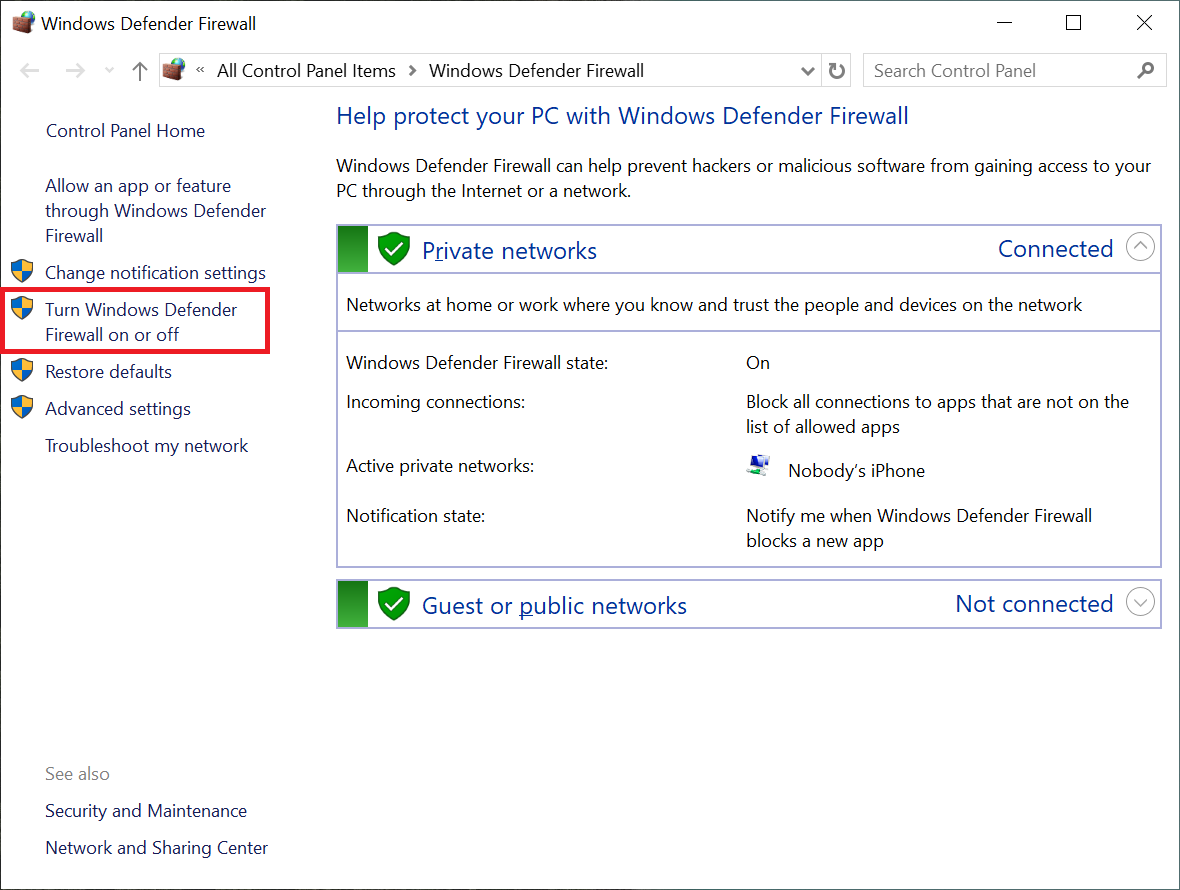Click the search magnifier icon
The height and width of the screenshot is (890, 1180).
click(x=1146, y=71)
